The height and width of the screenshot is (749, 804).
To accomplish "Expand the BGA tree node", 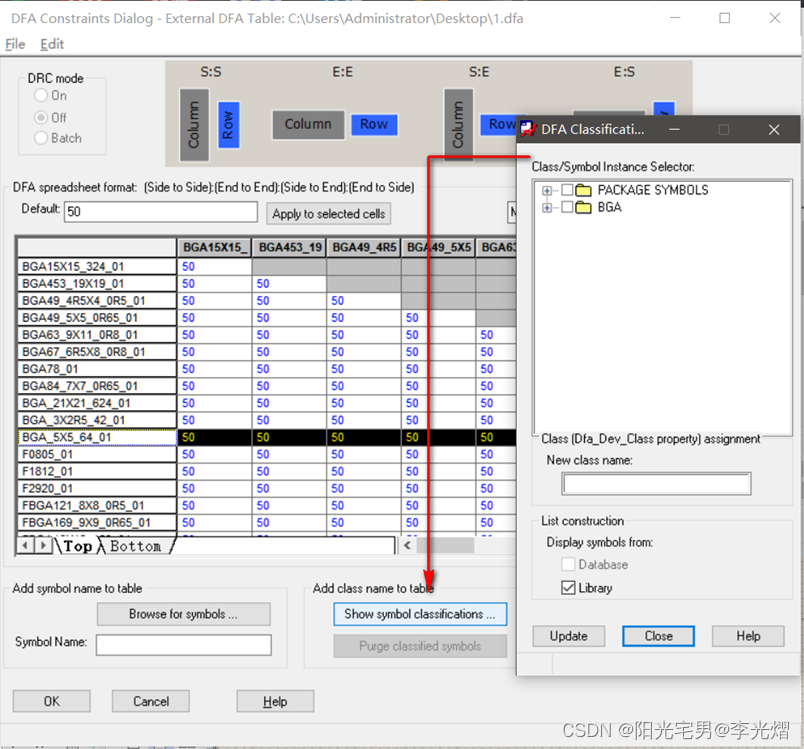I will (546, 207).
